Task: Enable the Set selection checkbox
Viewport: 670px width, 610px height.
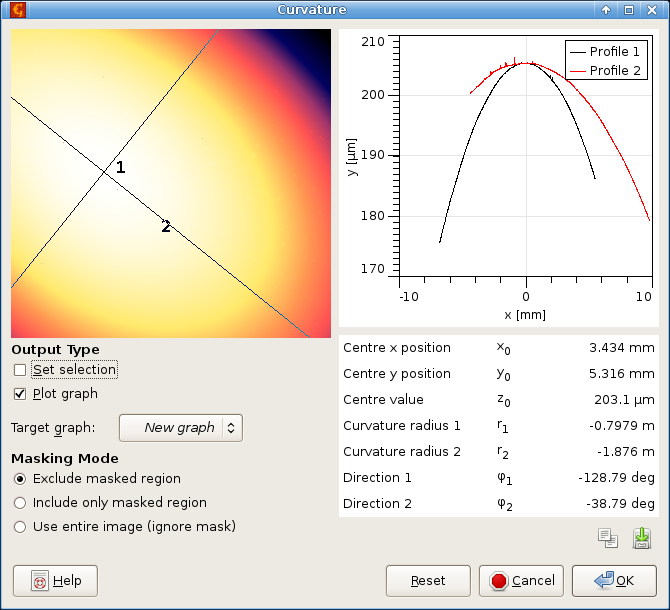Action: click(x=20, y=370)
